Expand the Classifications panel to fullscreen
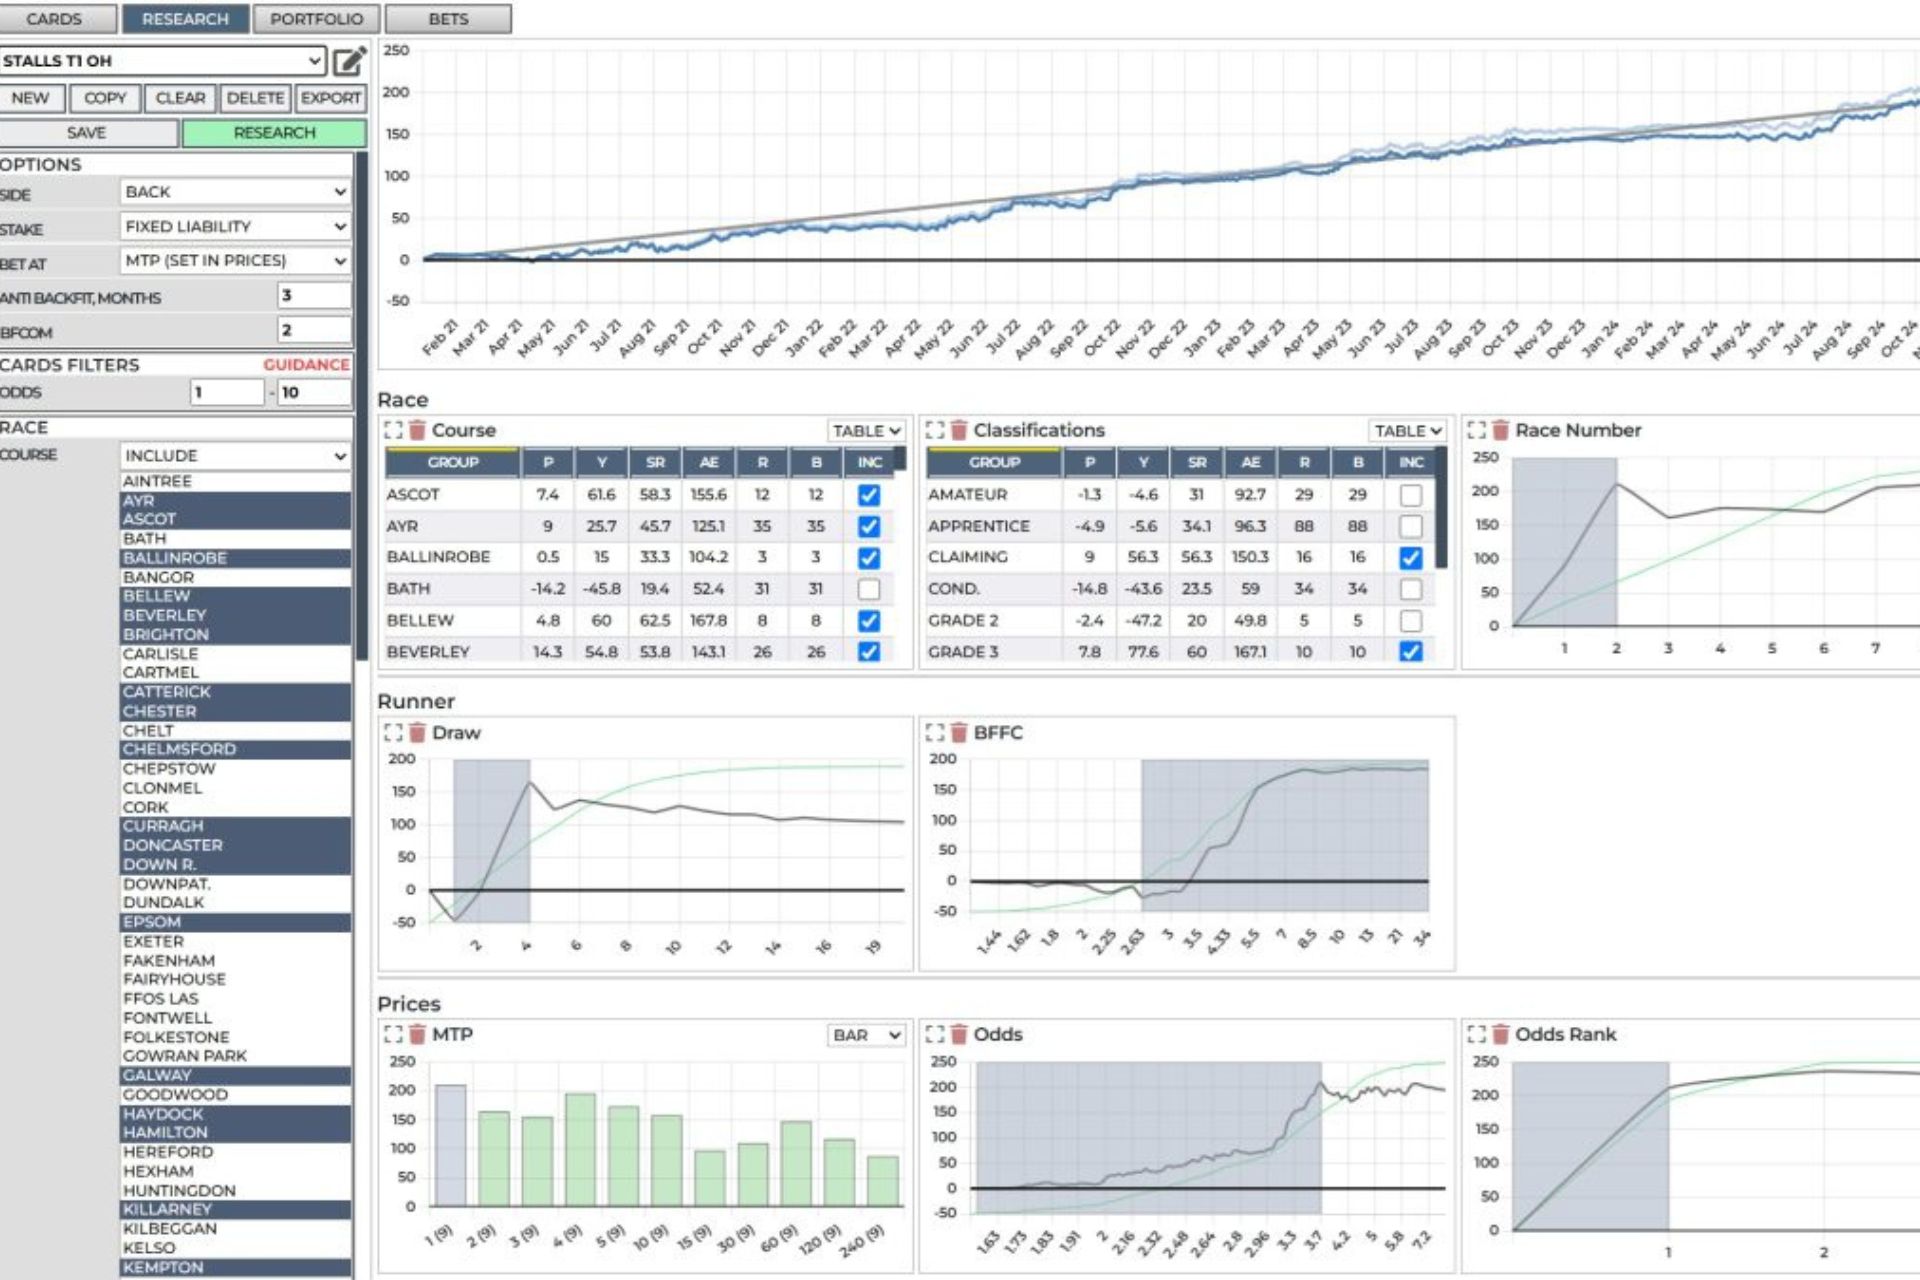This screenshot has height=1280, width=1920. [935, 430]
